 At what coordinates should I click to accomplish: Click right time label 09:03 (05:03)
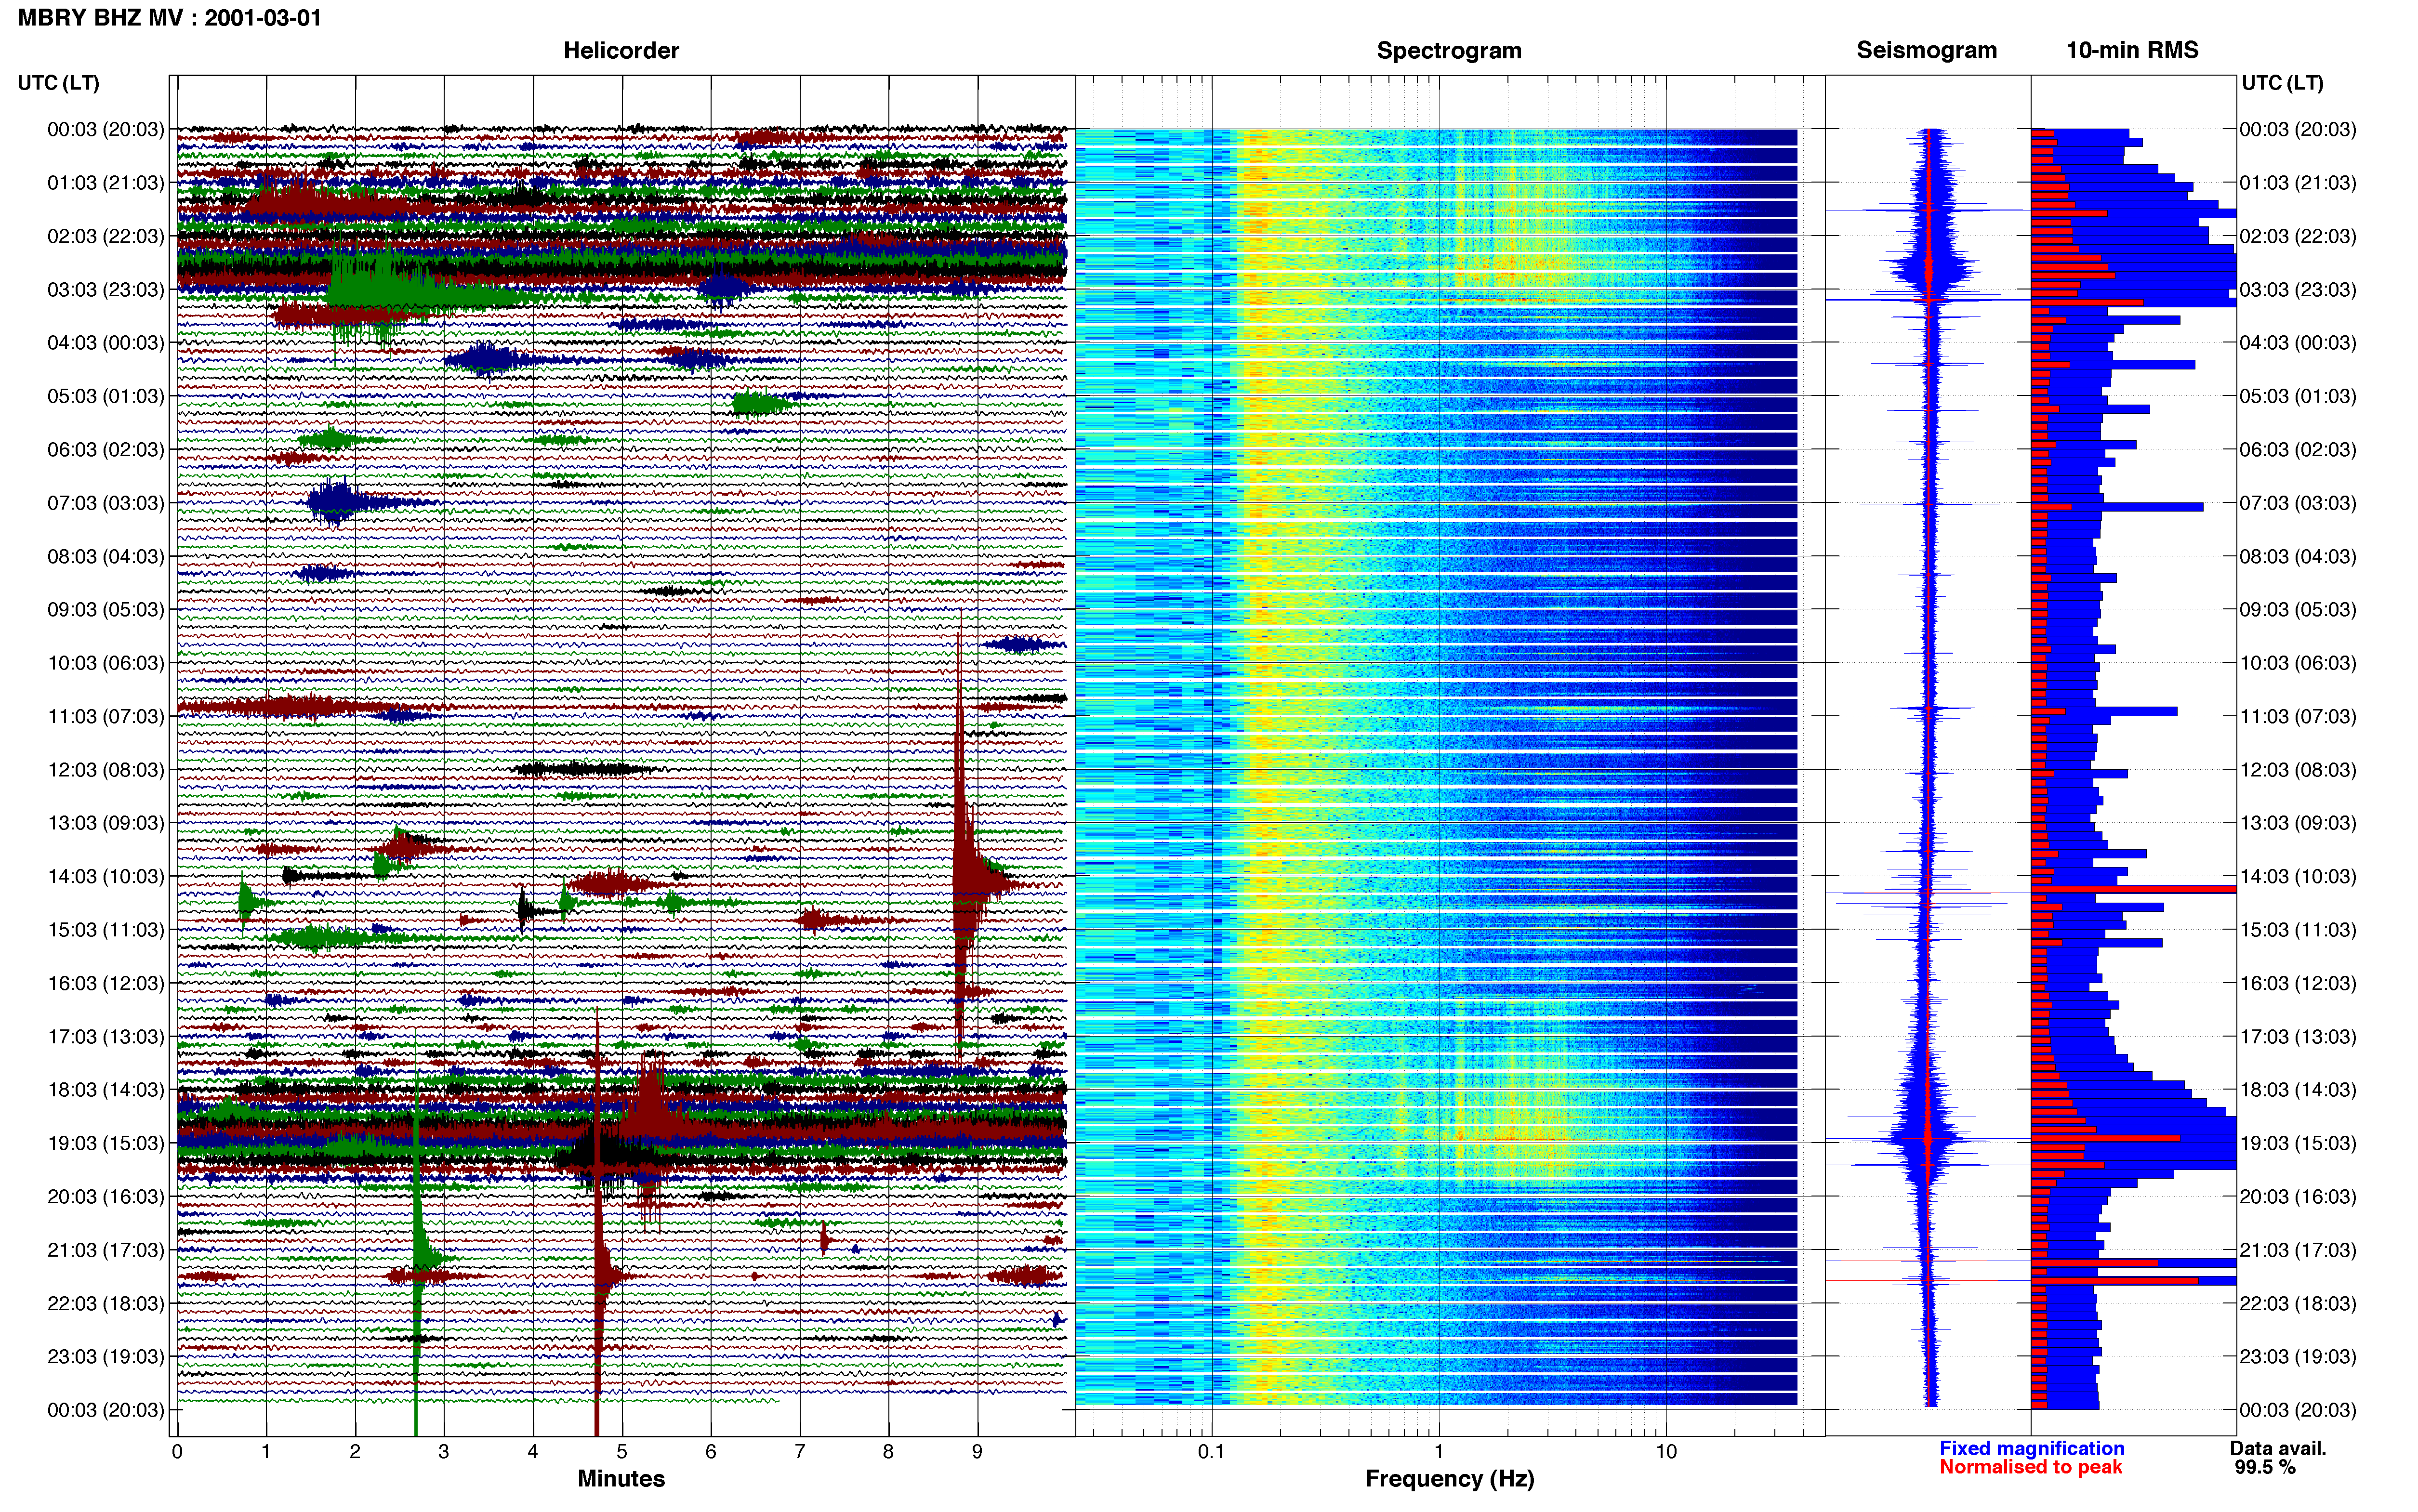click(2297, 609)
